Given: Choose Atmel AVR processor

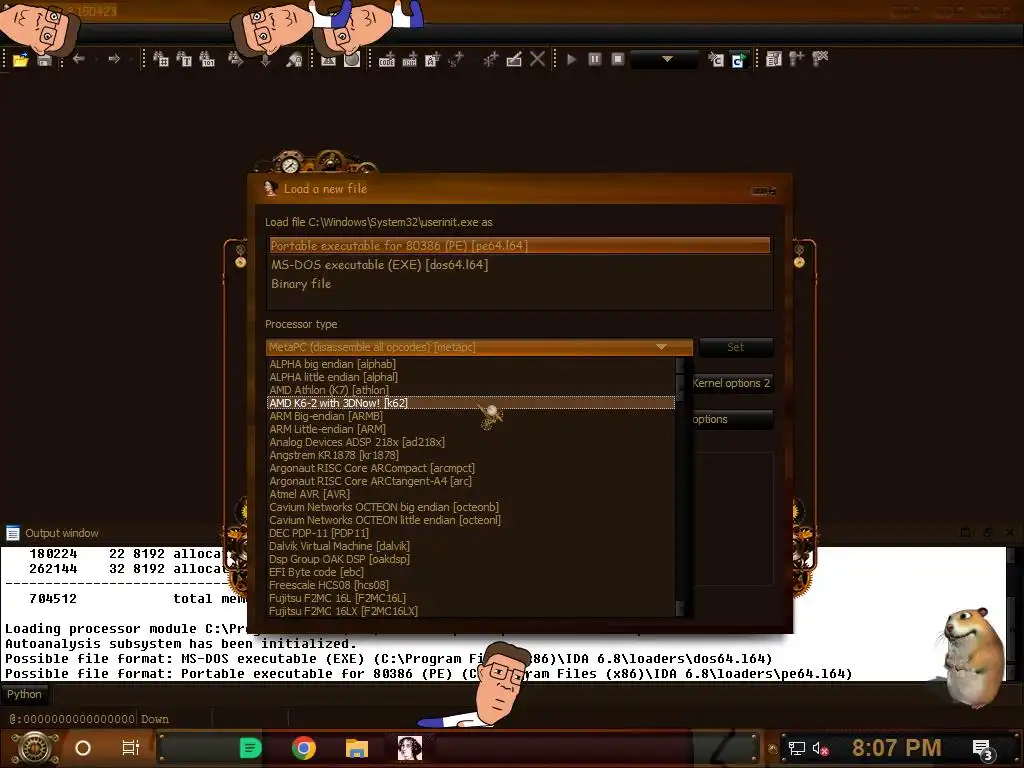Looking at the screenshot, I should click(471, 494).
